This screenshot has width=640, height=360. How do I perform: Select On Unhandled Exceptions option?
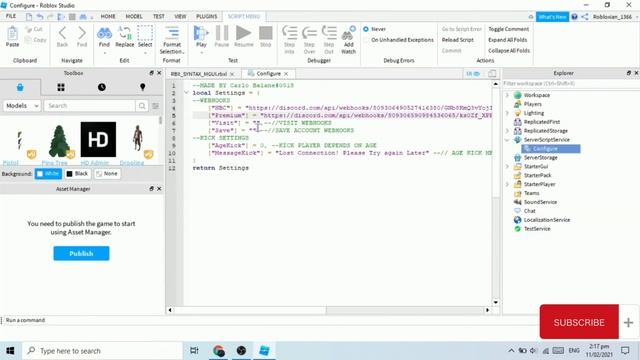398,40
